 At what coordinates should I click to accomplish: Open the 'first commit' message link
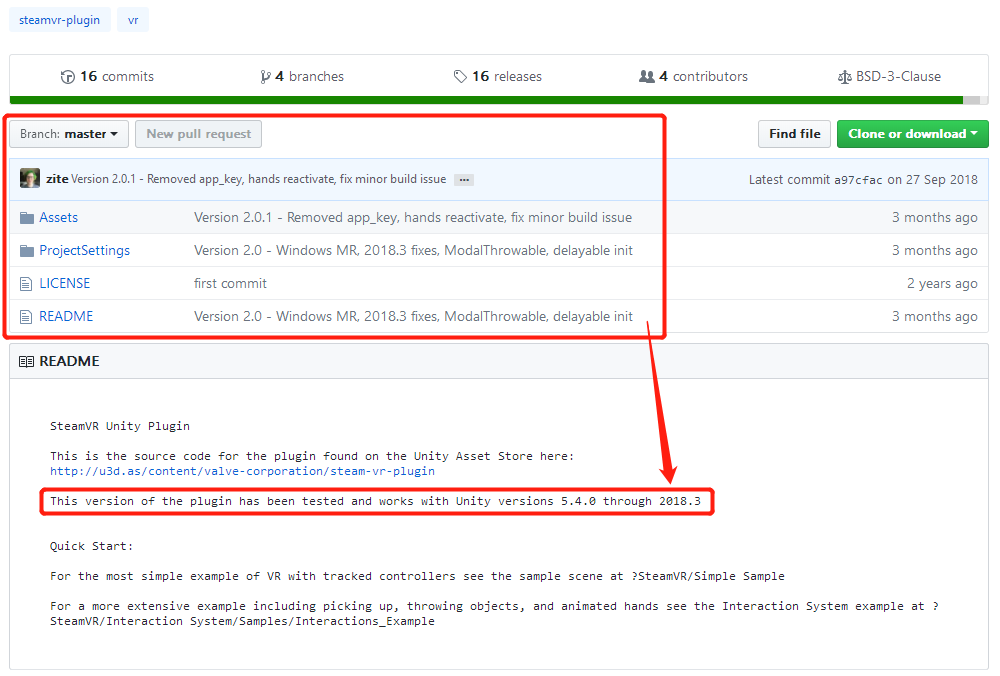(x=230, y=283)
